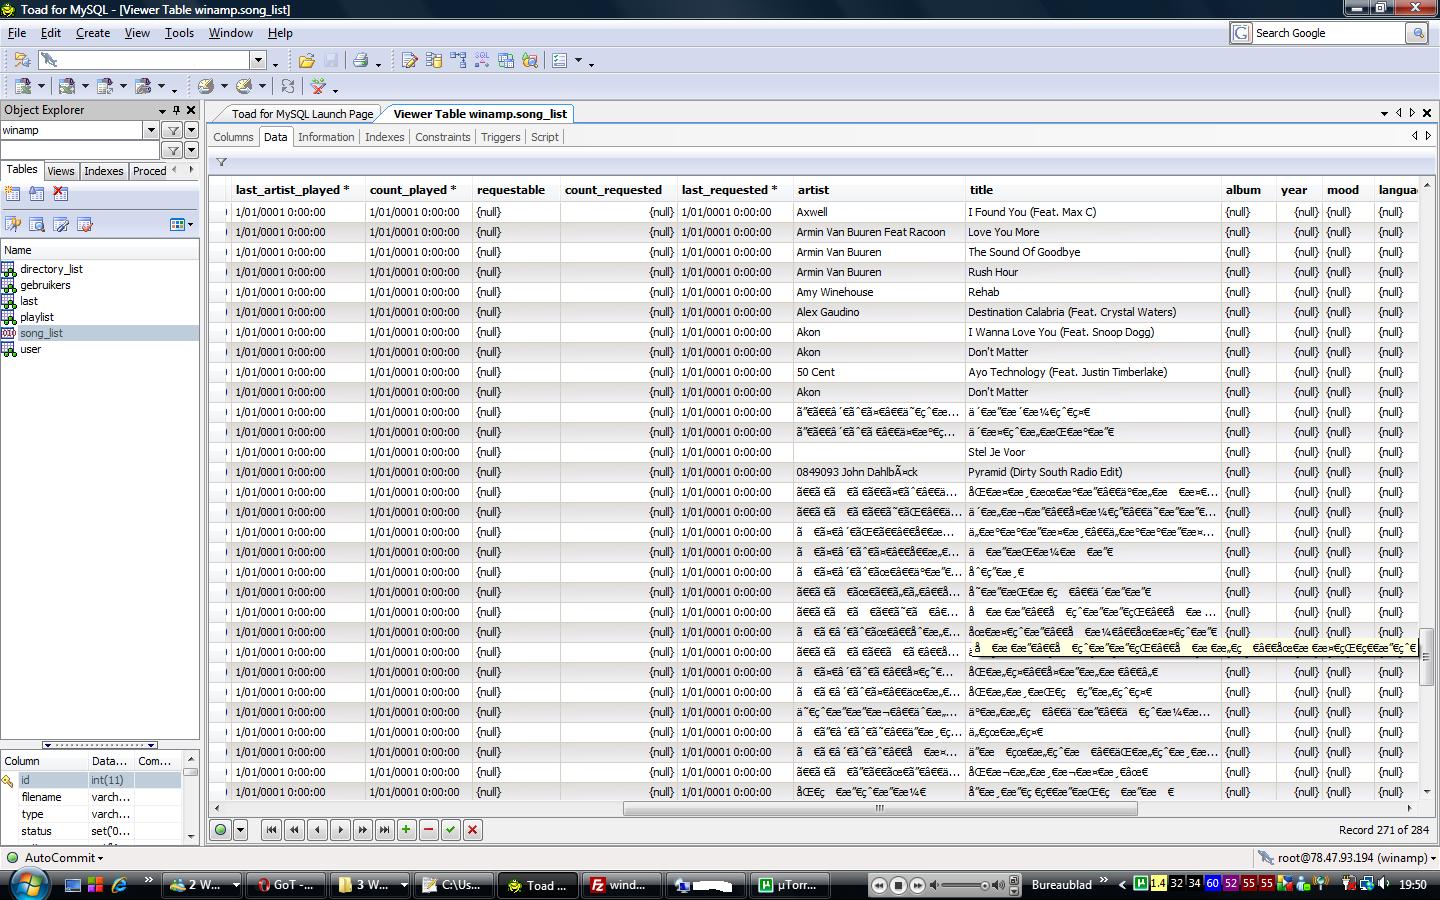Toggle the database filter funnel button
1440x900 pixels.
click(x=173, y=130)
